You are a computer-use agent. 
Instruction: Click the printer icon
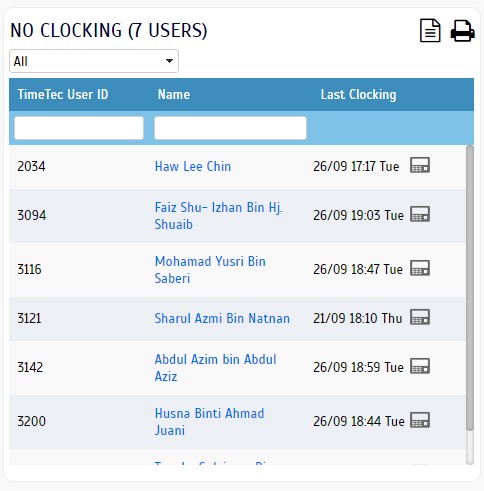(463, 31)
